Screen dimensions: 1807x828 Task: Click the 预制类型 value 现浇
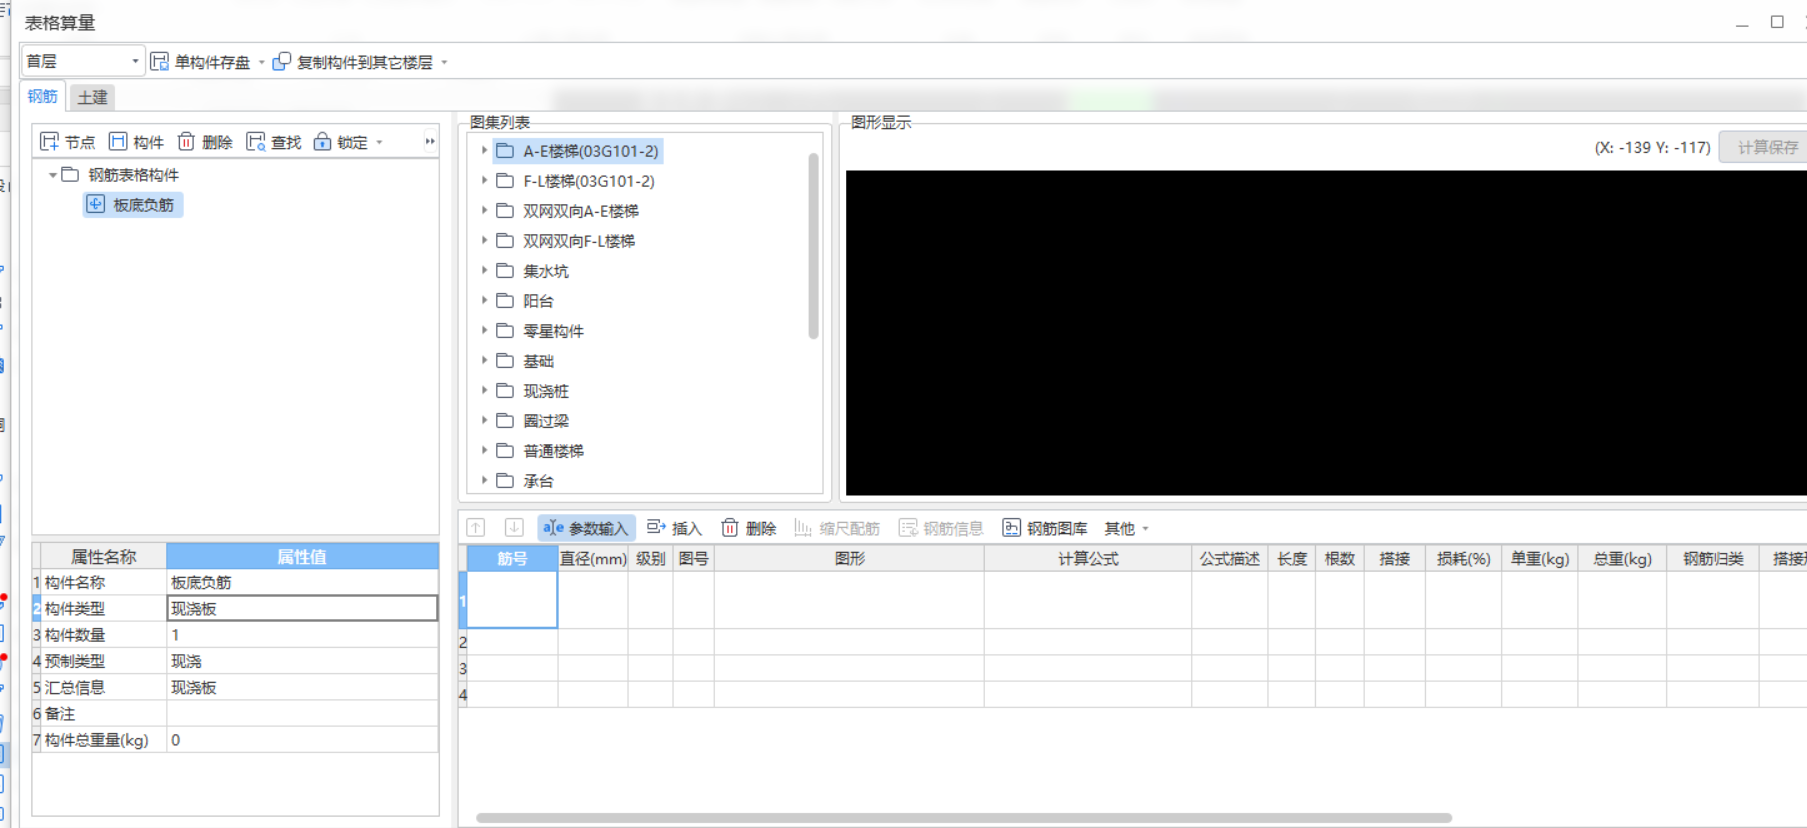pyautogui.click(x=302, y=661)
